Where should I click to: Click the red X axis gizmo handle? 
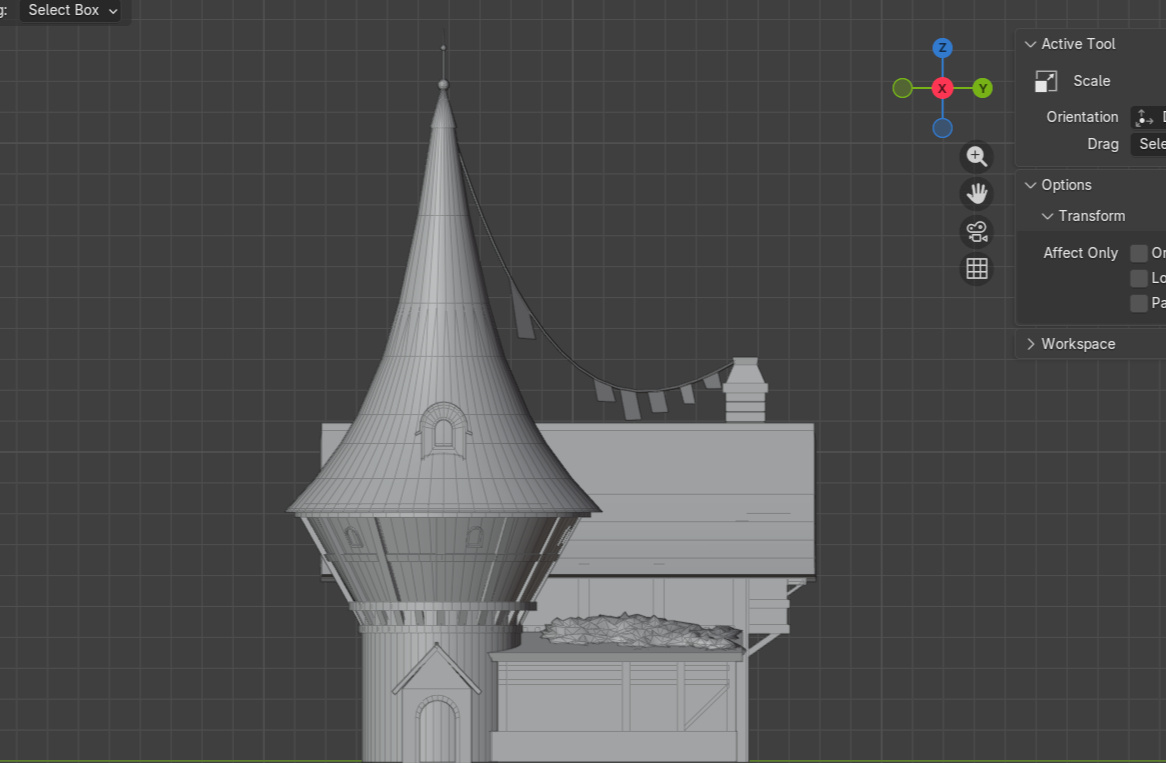point(942,88)
